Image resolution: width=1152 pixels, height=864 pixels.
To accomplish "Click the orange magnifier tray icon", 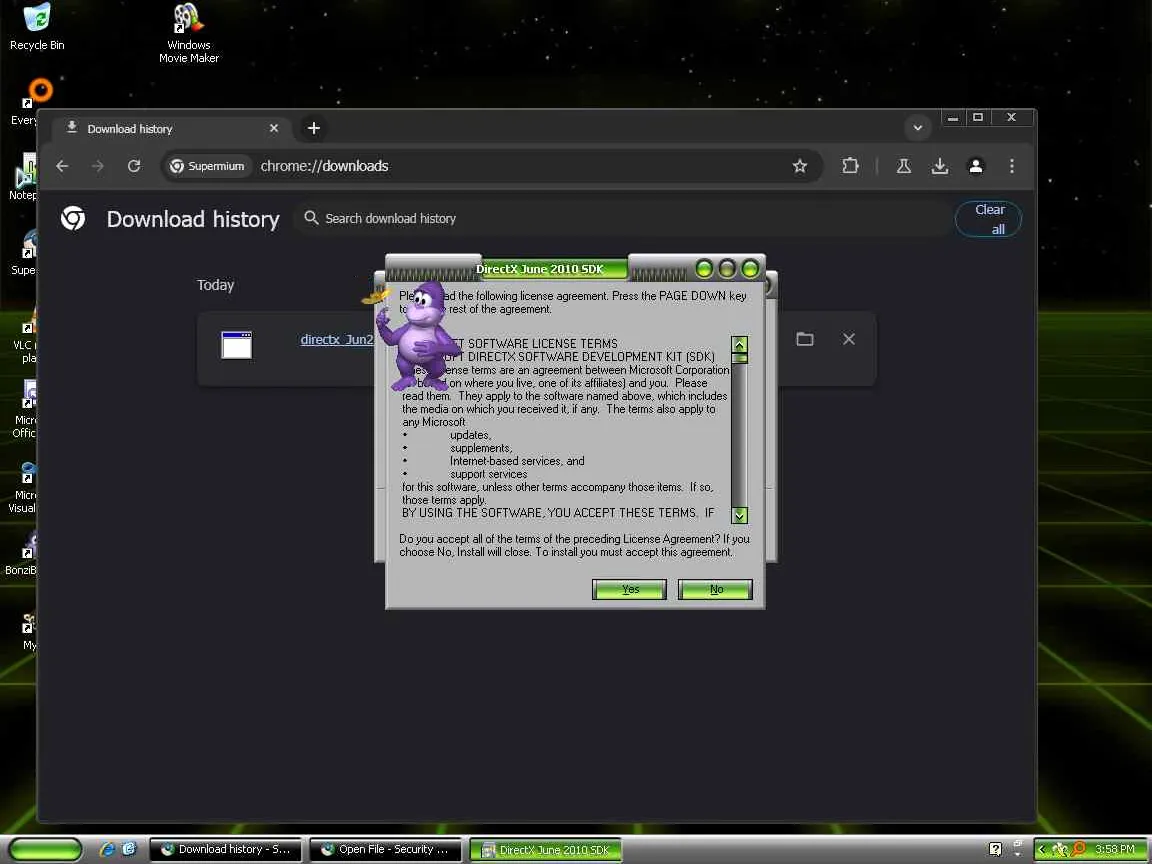I will (x=1078, y=849).
